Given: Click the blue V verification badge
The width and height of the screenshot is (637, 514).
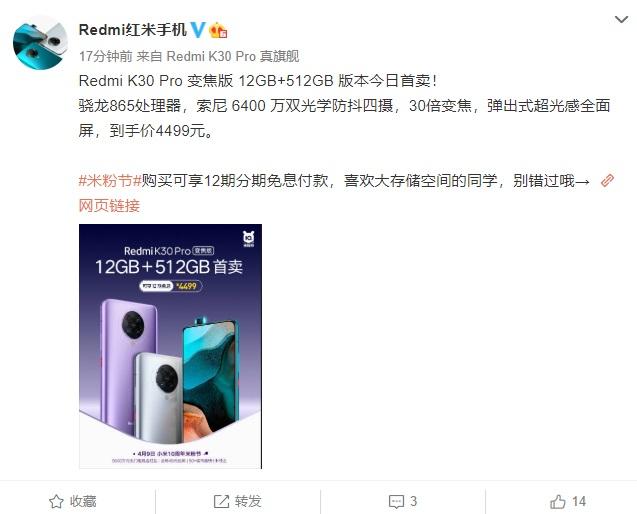Looking at the screenshot, I should [x=198, y=30].
